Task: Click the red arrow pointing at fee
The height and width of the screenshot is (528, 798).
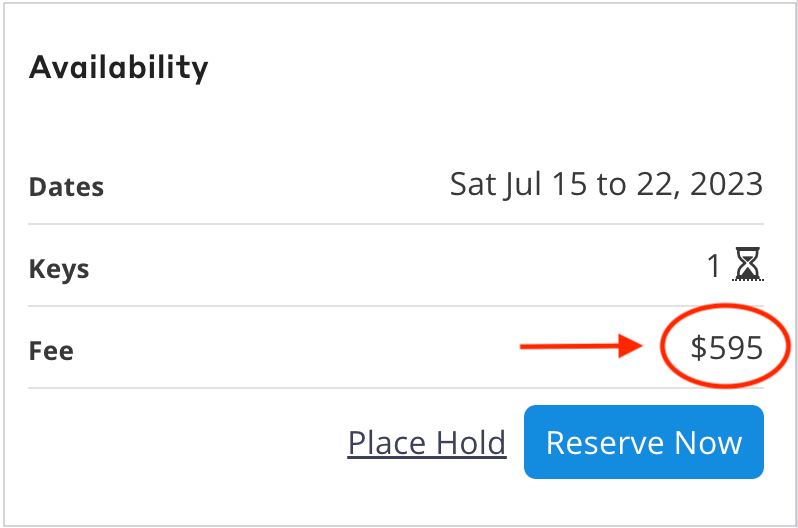Action: (584, 347)
